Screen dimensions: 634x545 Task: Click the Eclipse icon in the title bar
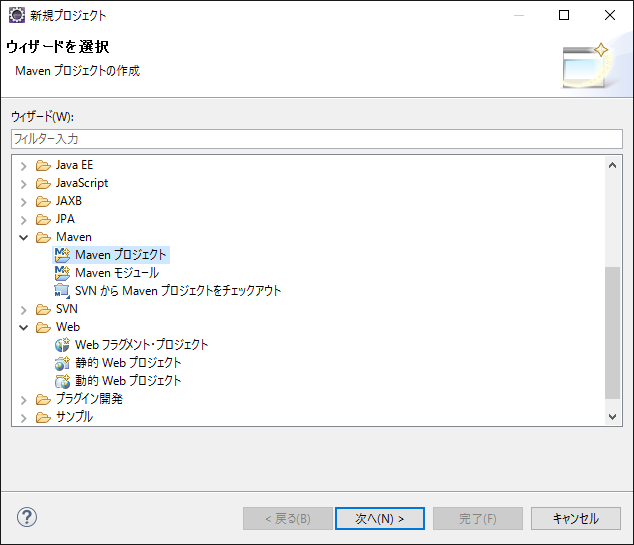[x=17, y=15]
